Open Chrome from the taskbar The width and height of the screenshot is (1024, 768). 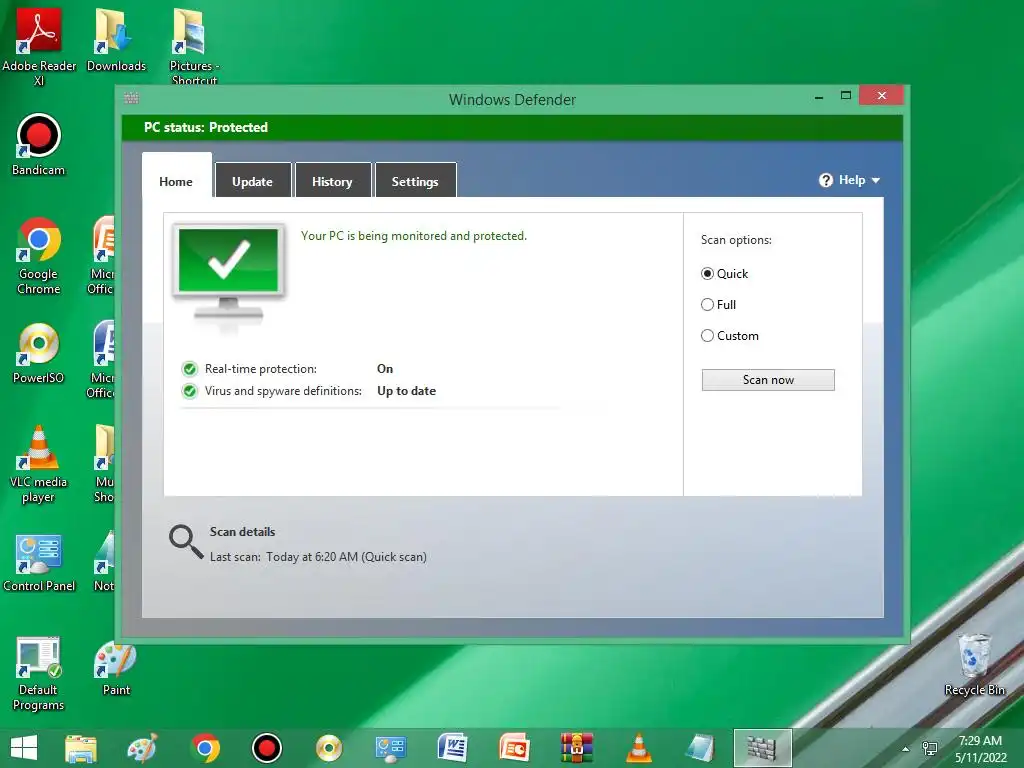[205, 748]
